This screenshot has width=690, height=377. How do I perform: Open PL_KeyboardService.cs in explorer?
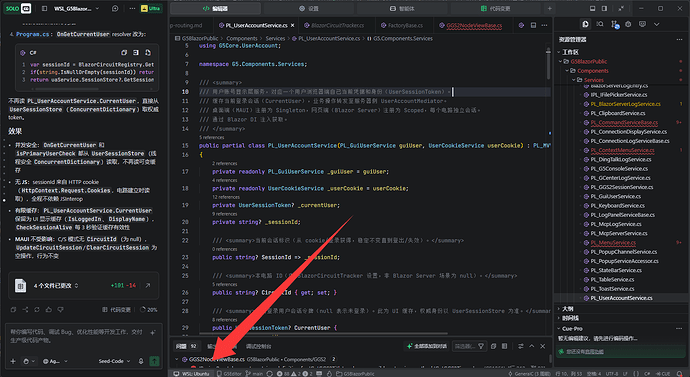point(617,205)
